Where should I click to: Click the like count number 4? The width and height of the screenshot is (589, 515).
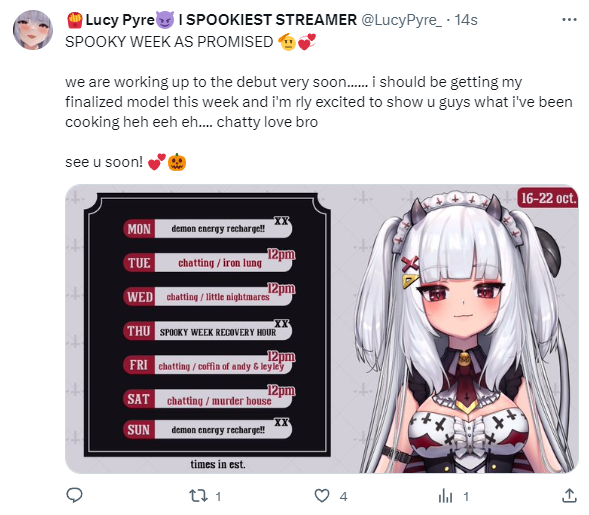click(343, 497)
